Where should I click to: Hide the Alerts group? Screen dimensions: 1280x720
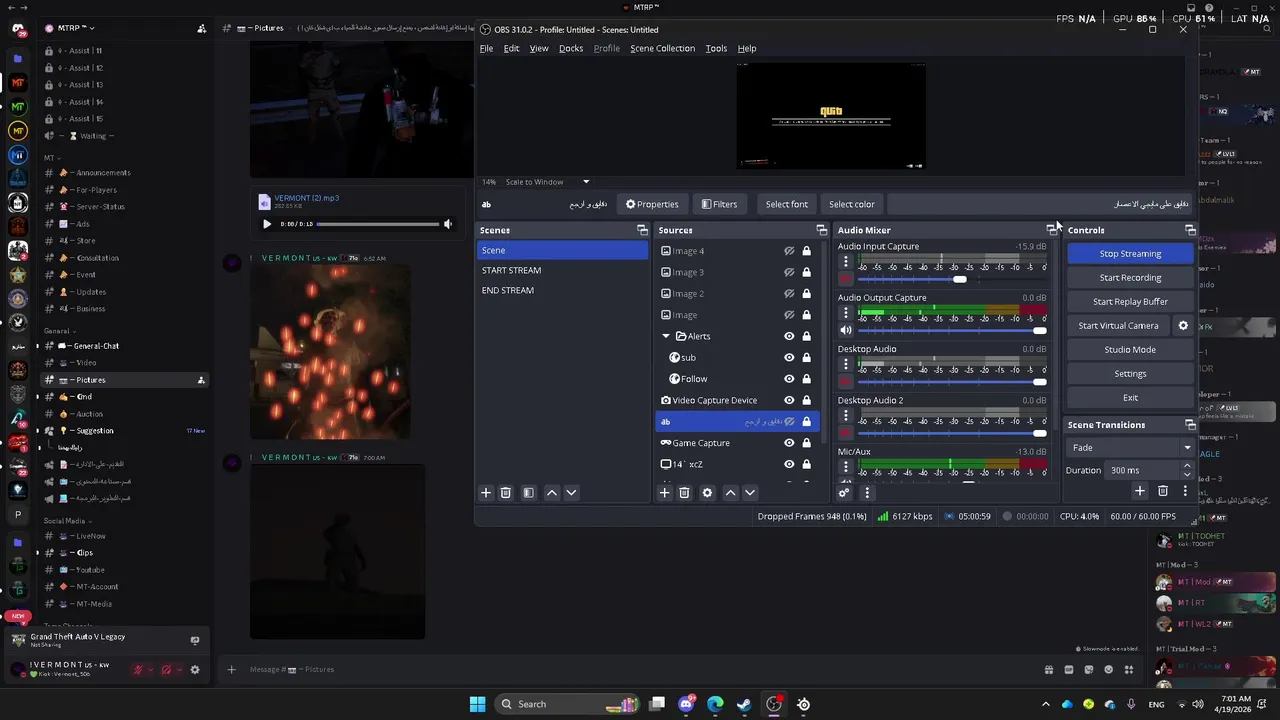[x=789, y=336]
